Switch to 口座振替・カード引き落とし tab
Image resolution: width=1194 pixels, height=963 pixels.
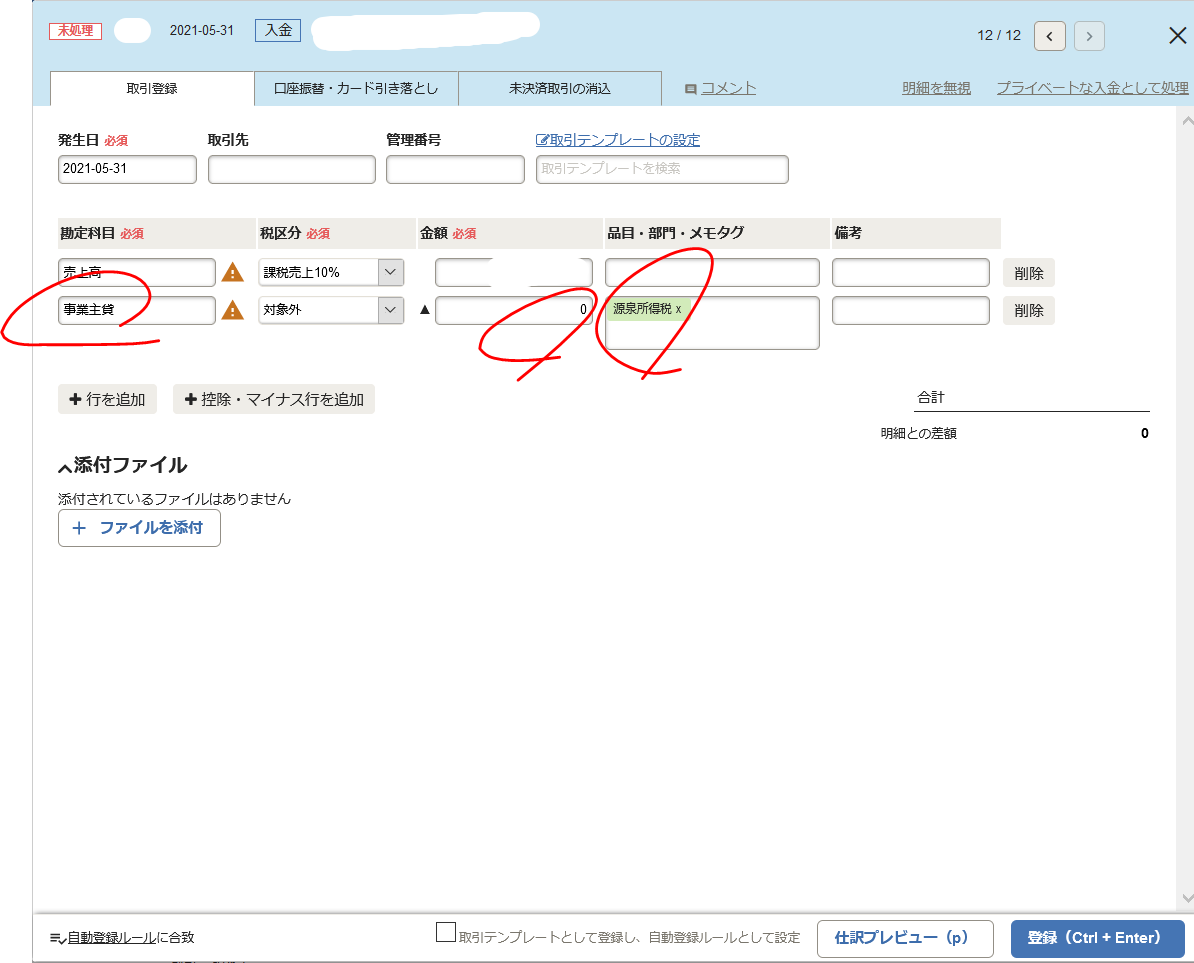tap(356, 89)
